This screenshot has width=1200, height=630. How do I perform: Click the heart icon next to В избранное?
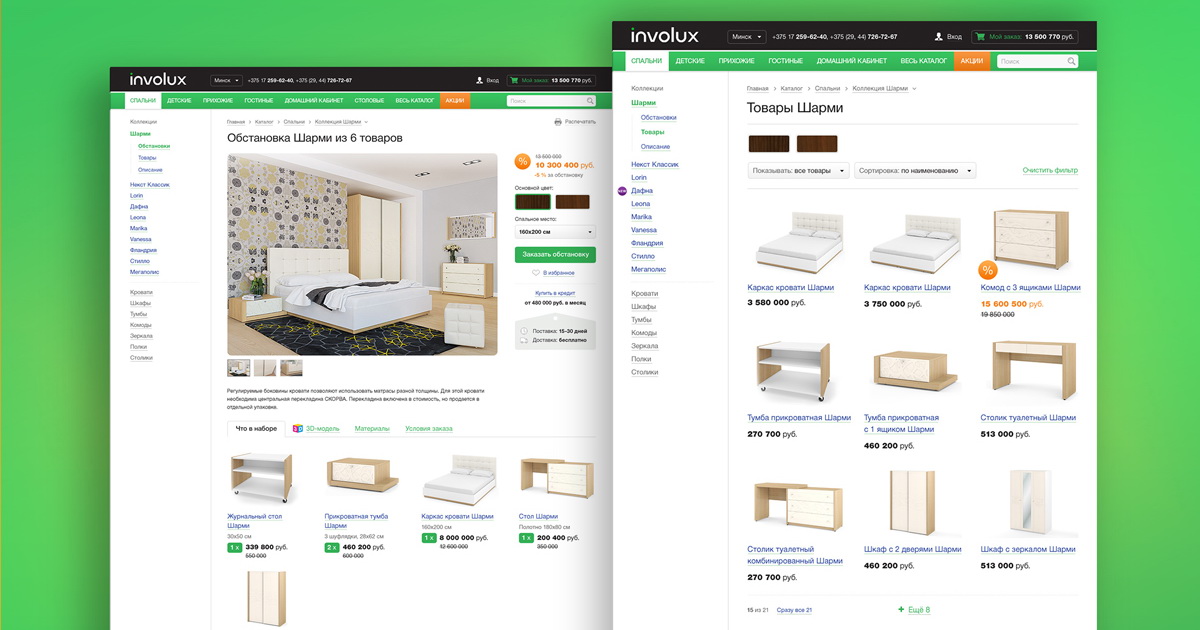click(x=536, y=272)
